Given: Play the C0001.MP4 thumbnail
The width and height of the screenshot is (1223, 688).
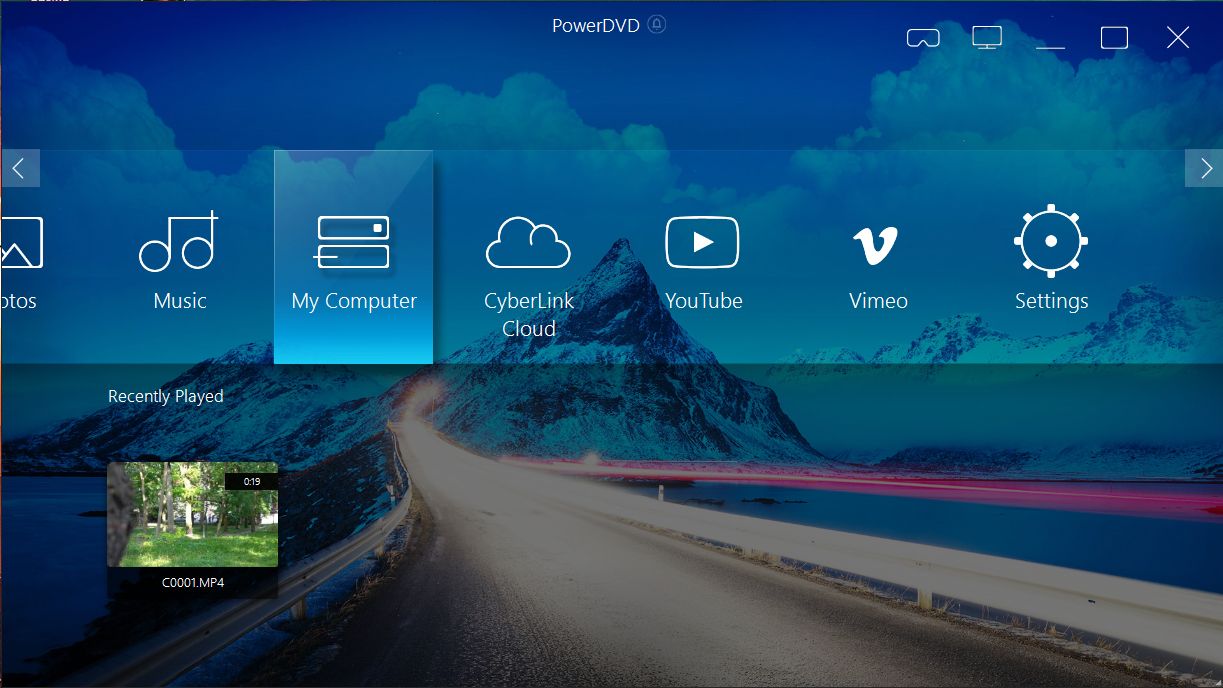Looking at the screenshot, I should (193, 514).
